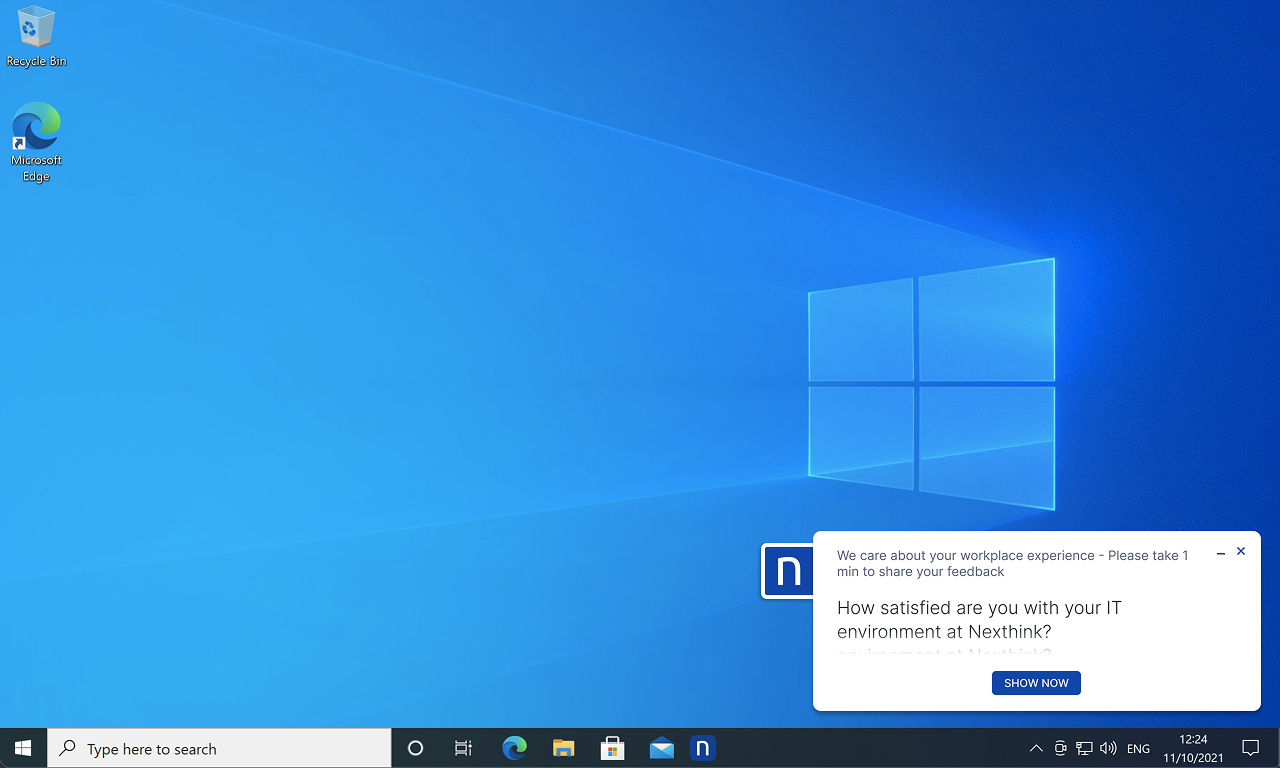The image size is (1280, 768).
Task: Open network settings from tray icon
Action: (x=1084, y=748)
